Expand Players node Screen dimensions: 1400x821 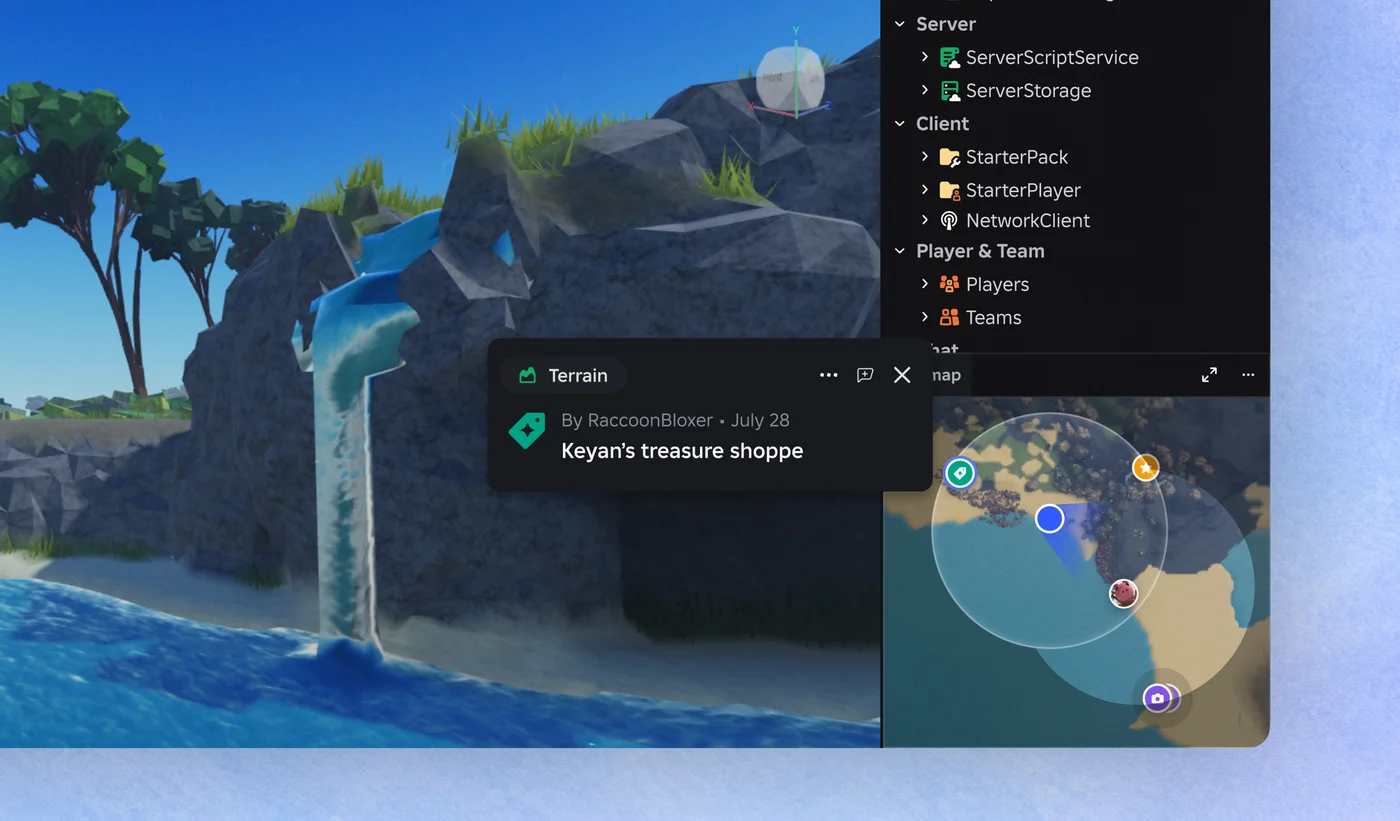pyautogui.click(x=925, y=284)
